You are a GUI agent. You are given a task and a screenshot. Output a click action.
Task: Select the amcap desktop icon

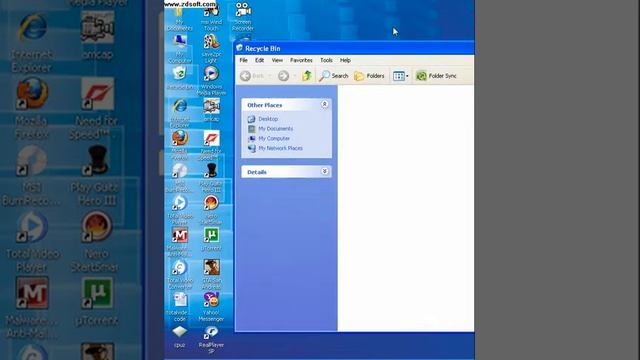point(211,110)
